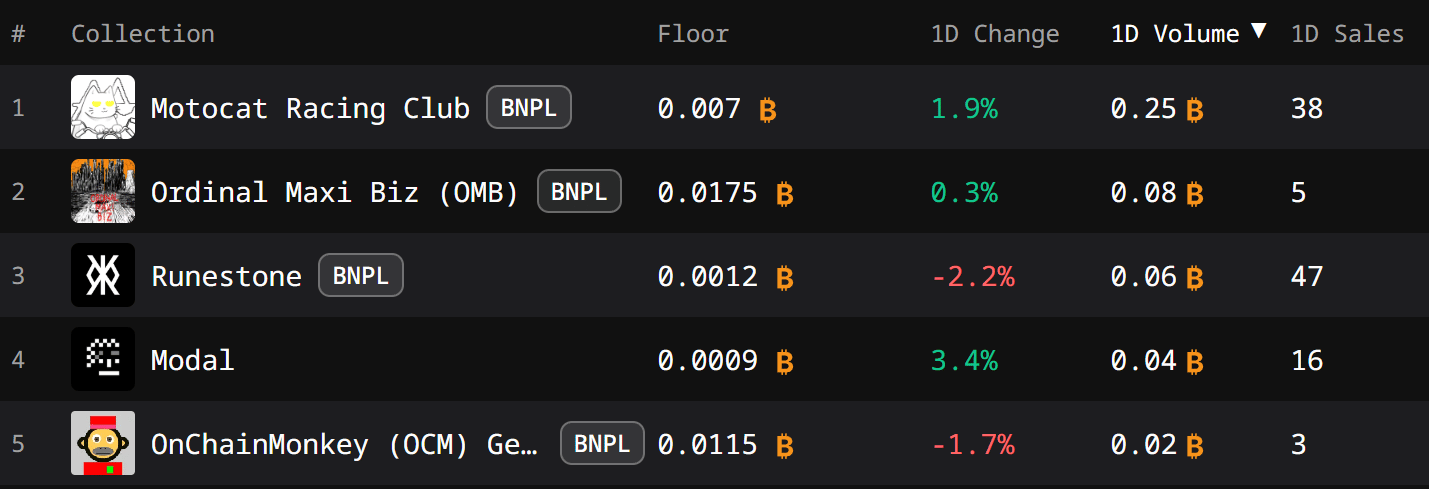Screen dimensions: 1429x489
Task: Click the Ordinal Maxi Biz collection image
Action: 103,192
